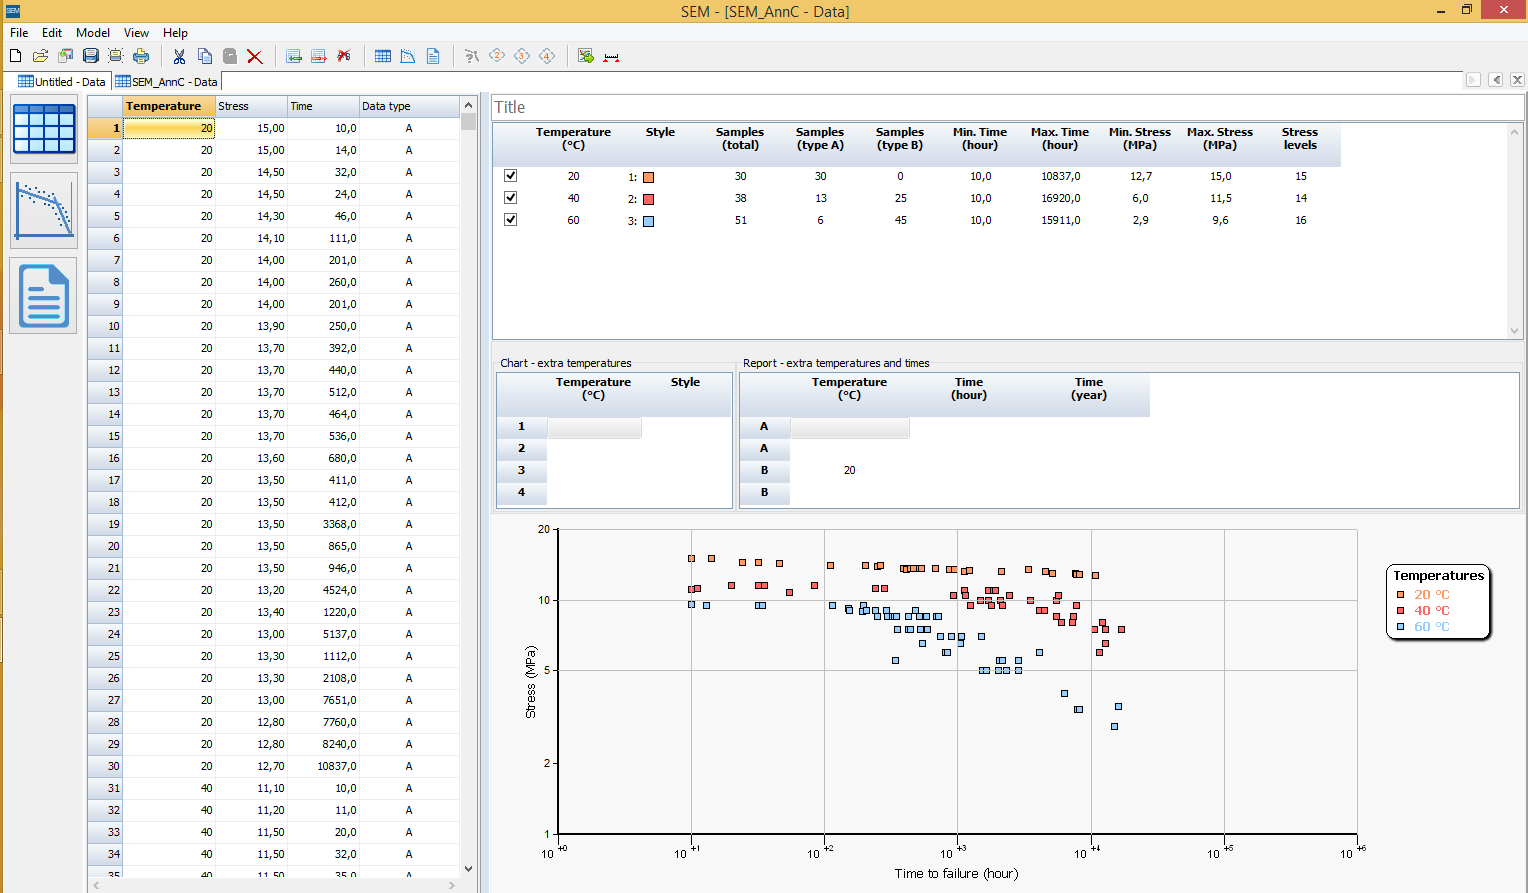Select row header 10 in data table
Viewport: 1528px width, 893px height.
point(105,326)
